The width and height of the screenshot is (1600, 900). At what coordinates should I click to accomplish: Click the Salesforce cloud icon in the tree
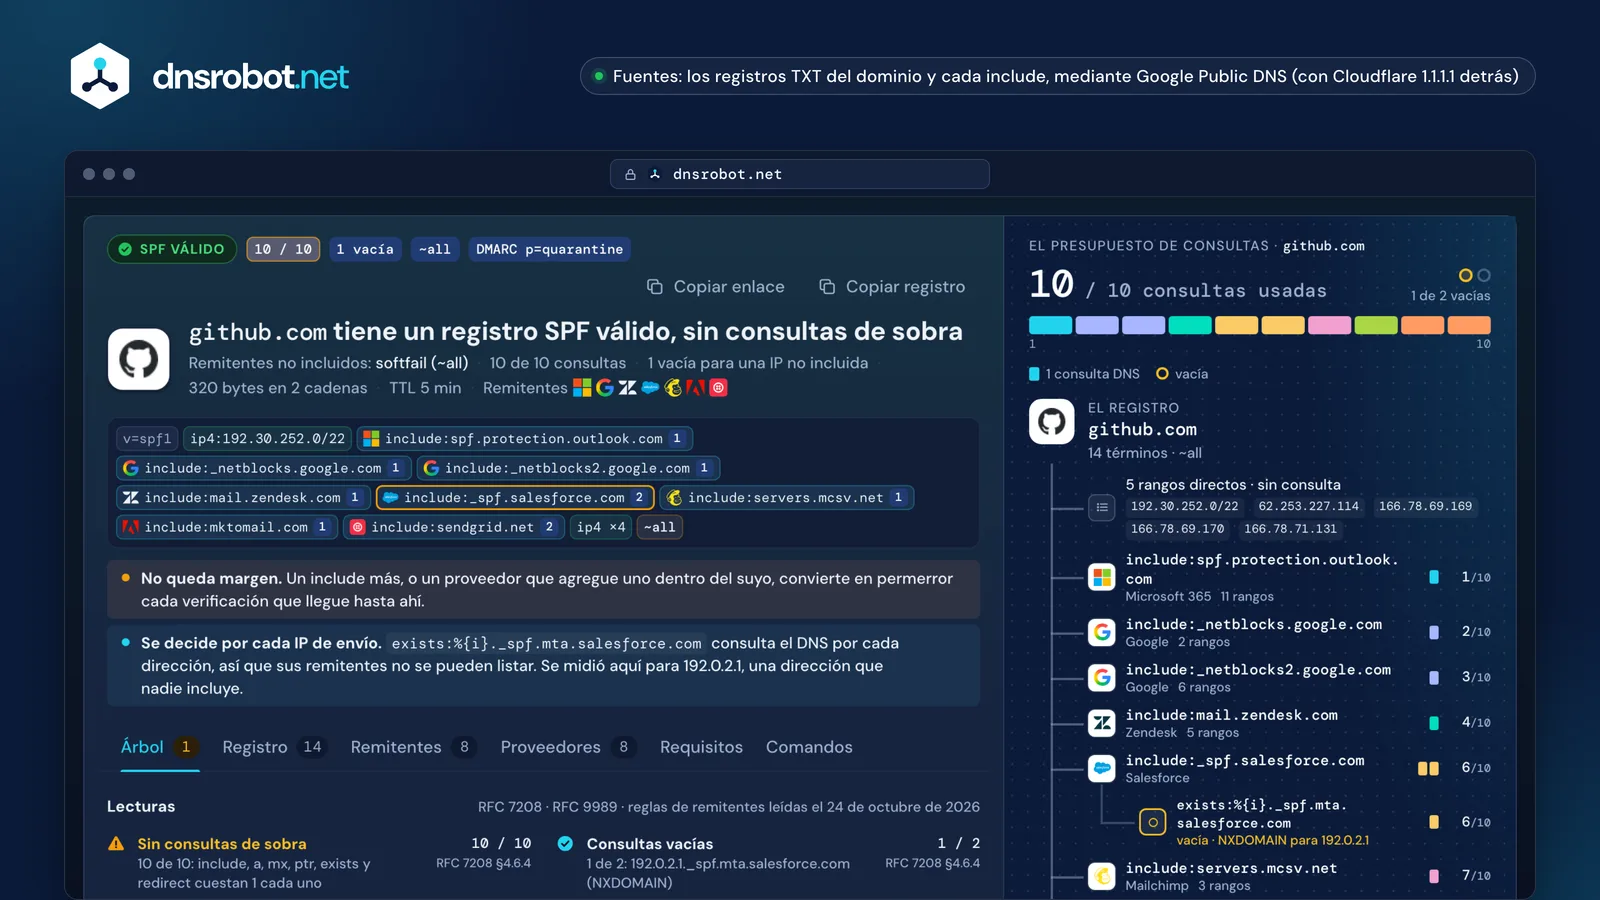(x=1102, y=768)
